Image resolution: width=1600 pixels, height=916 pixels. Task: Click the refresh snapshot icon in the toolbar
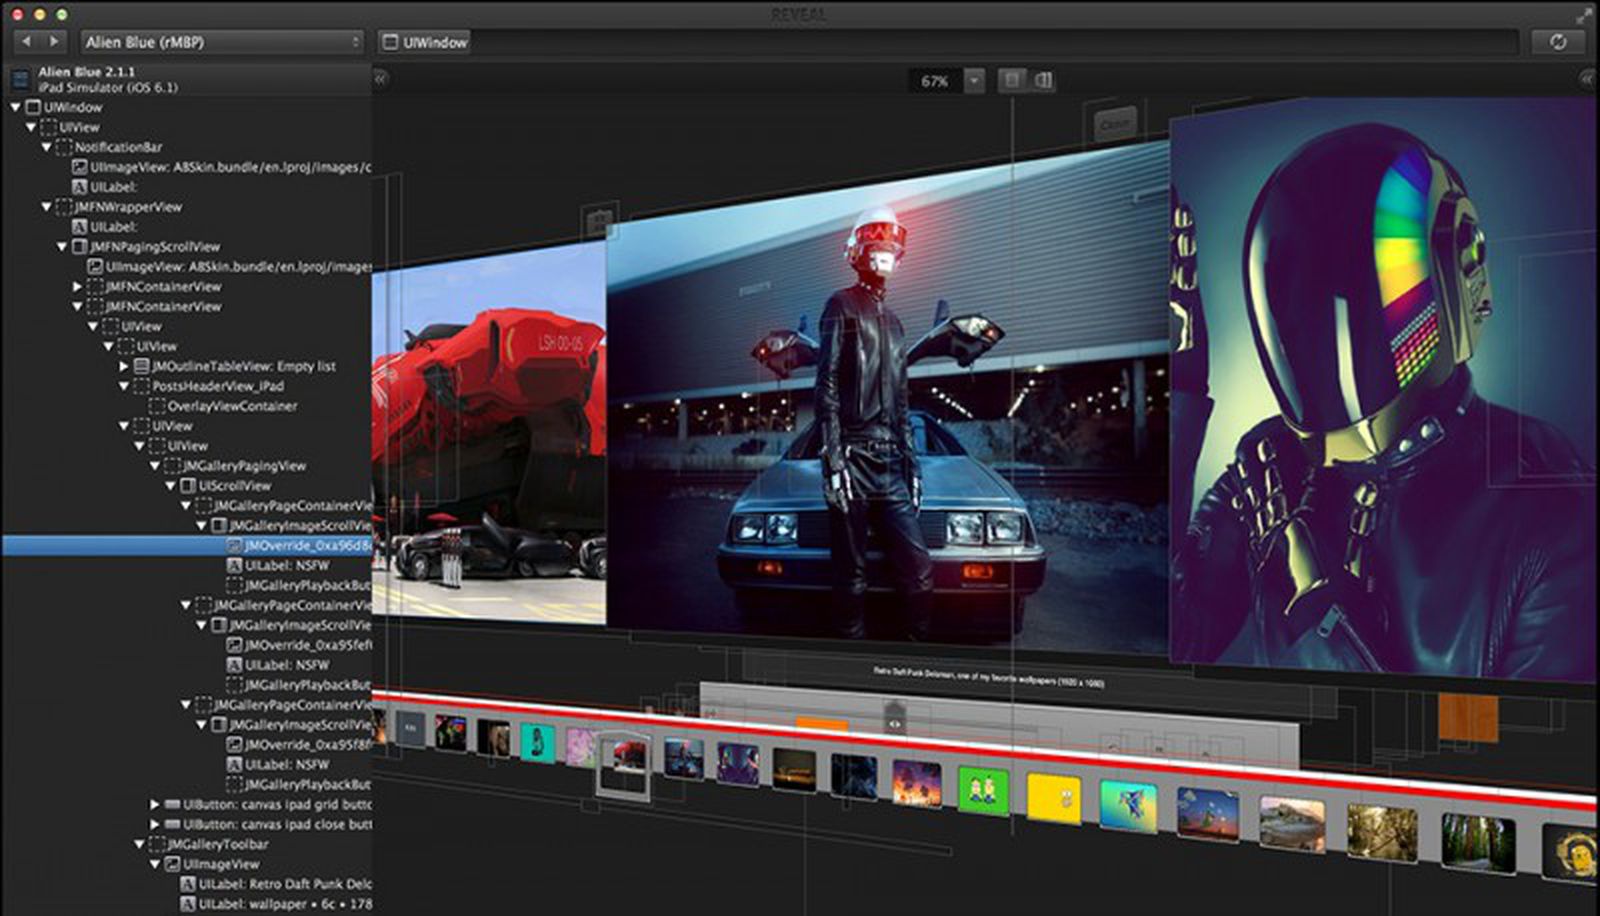(x=1557, y=43)
